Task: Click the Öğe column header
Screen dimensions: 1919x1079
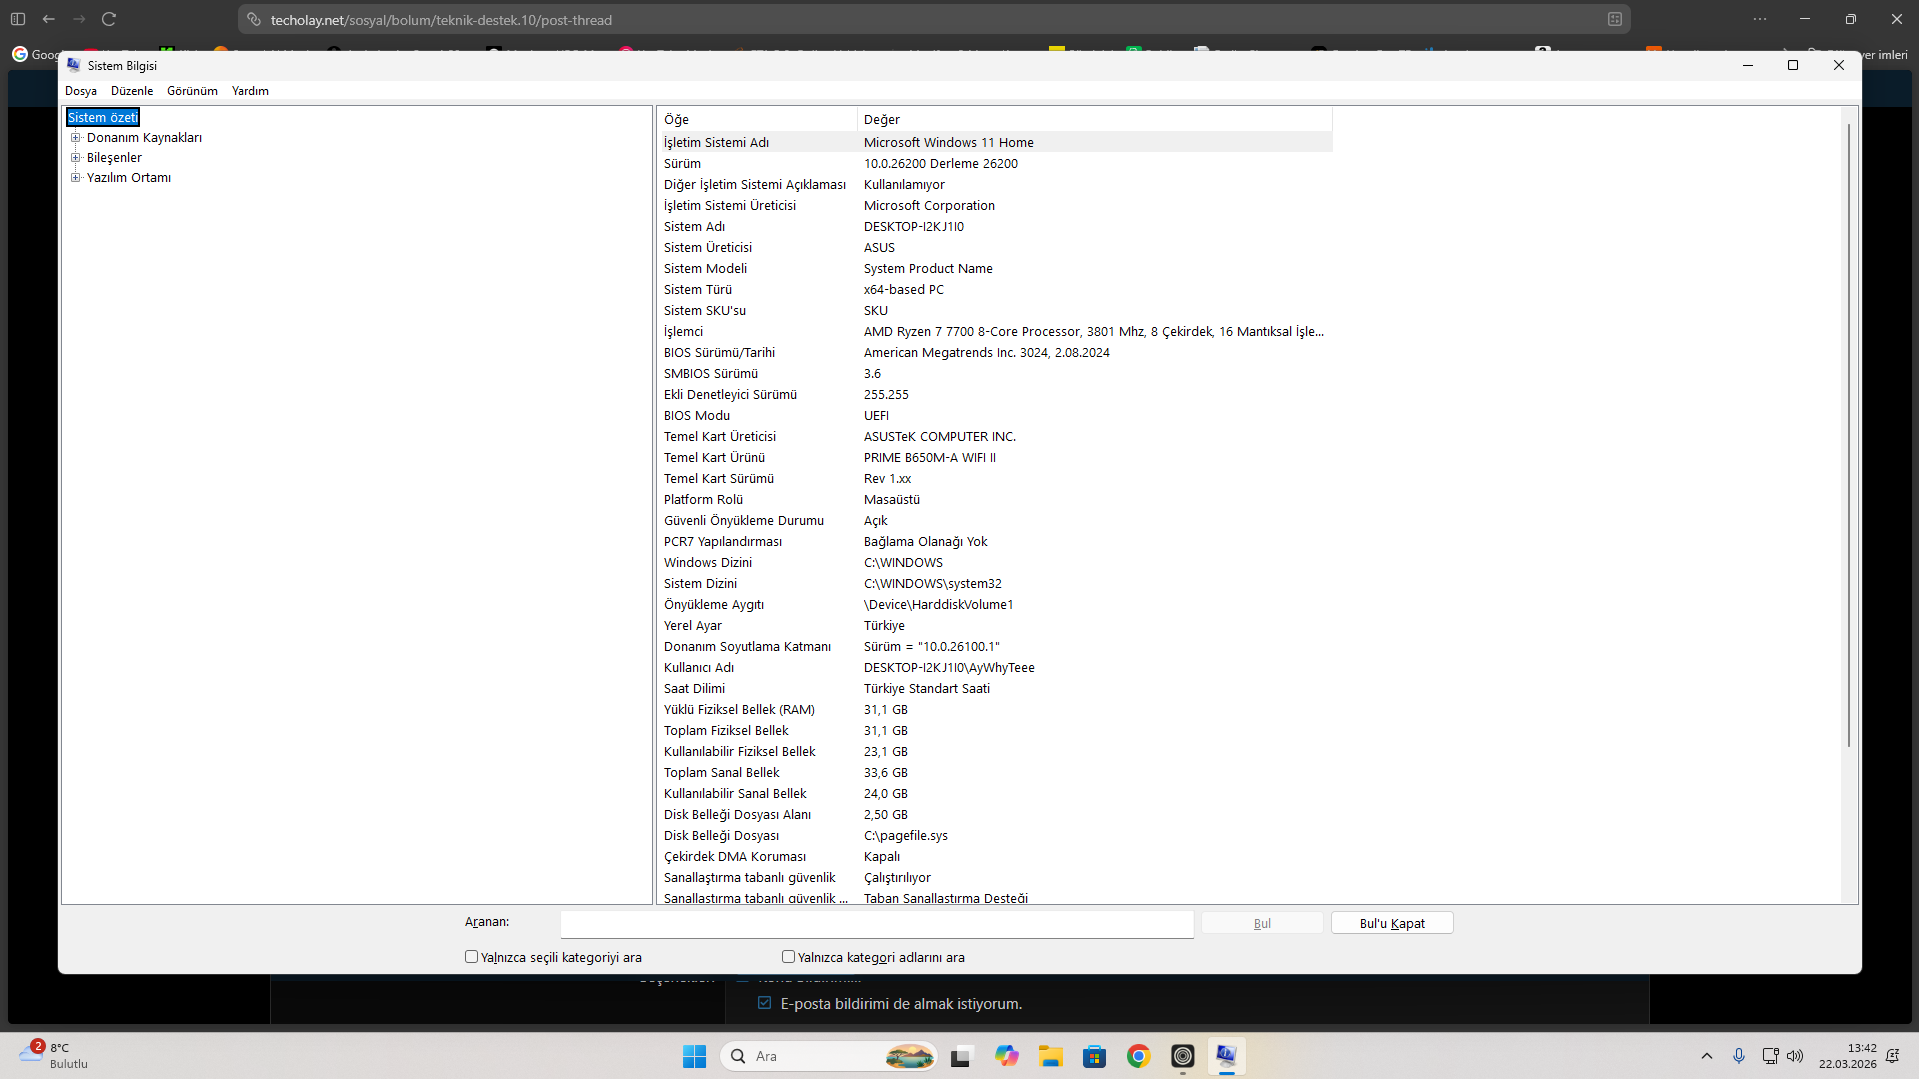Action: [757, 119]
